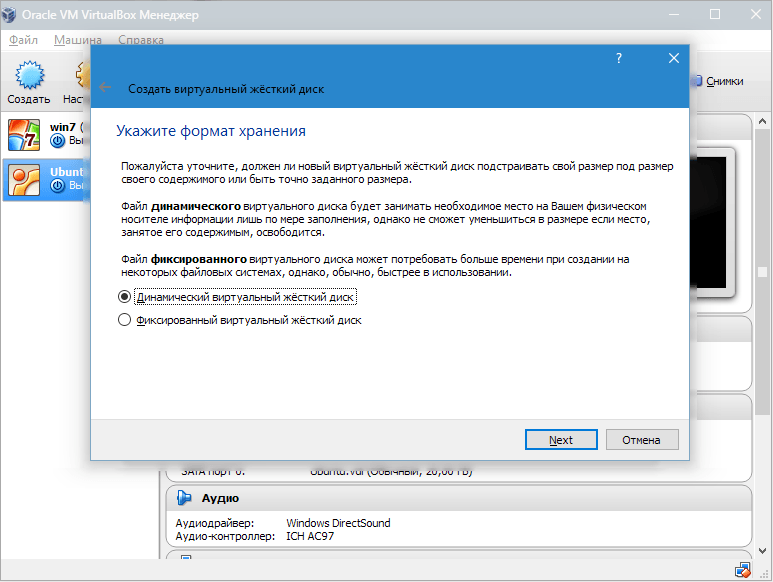Open the Справка menu

click(x=140, y=40)
